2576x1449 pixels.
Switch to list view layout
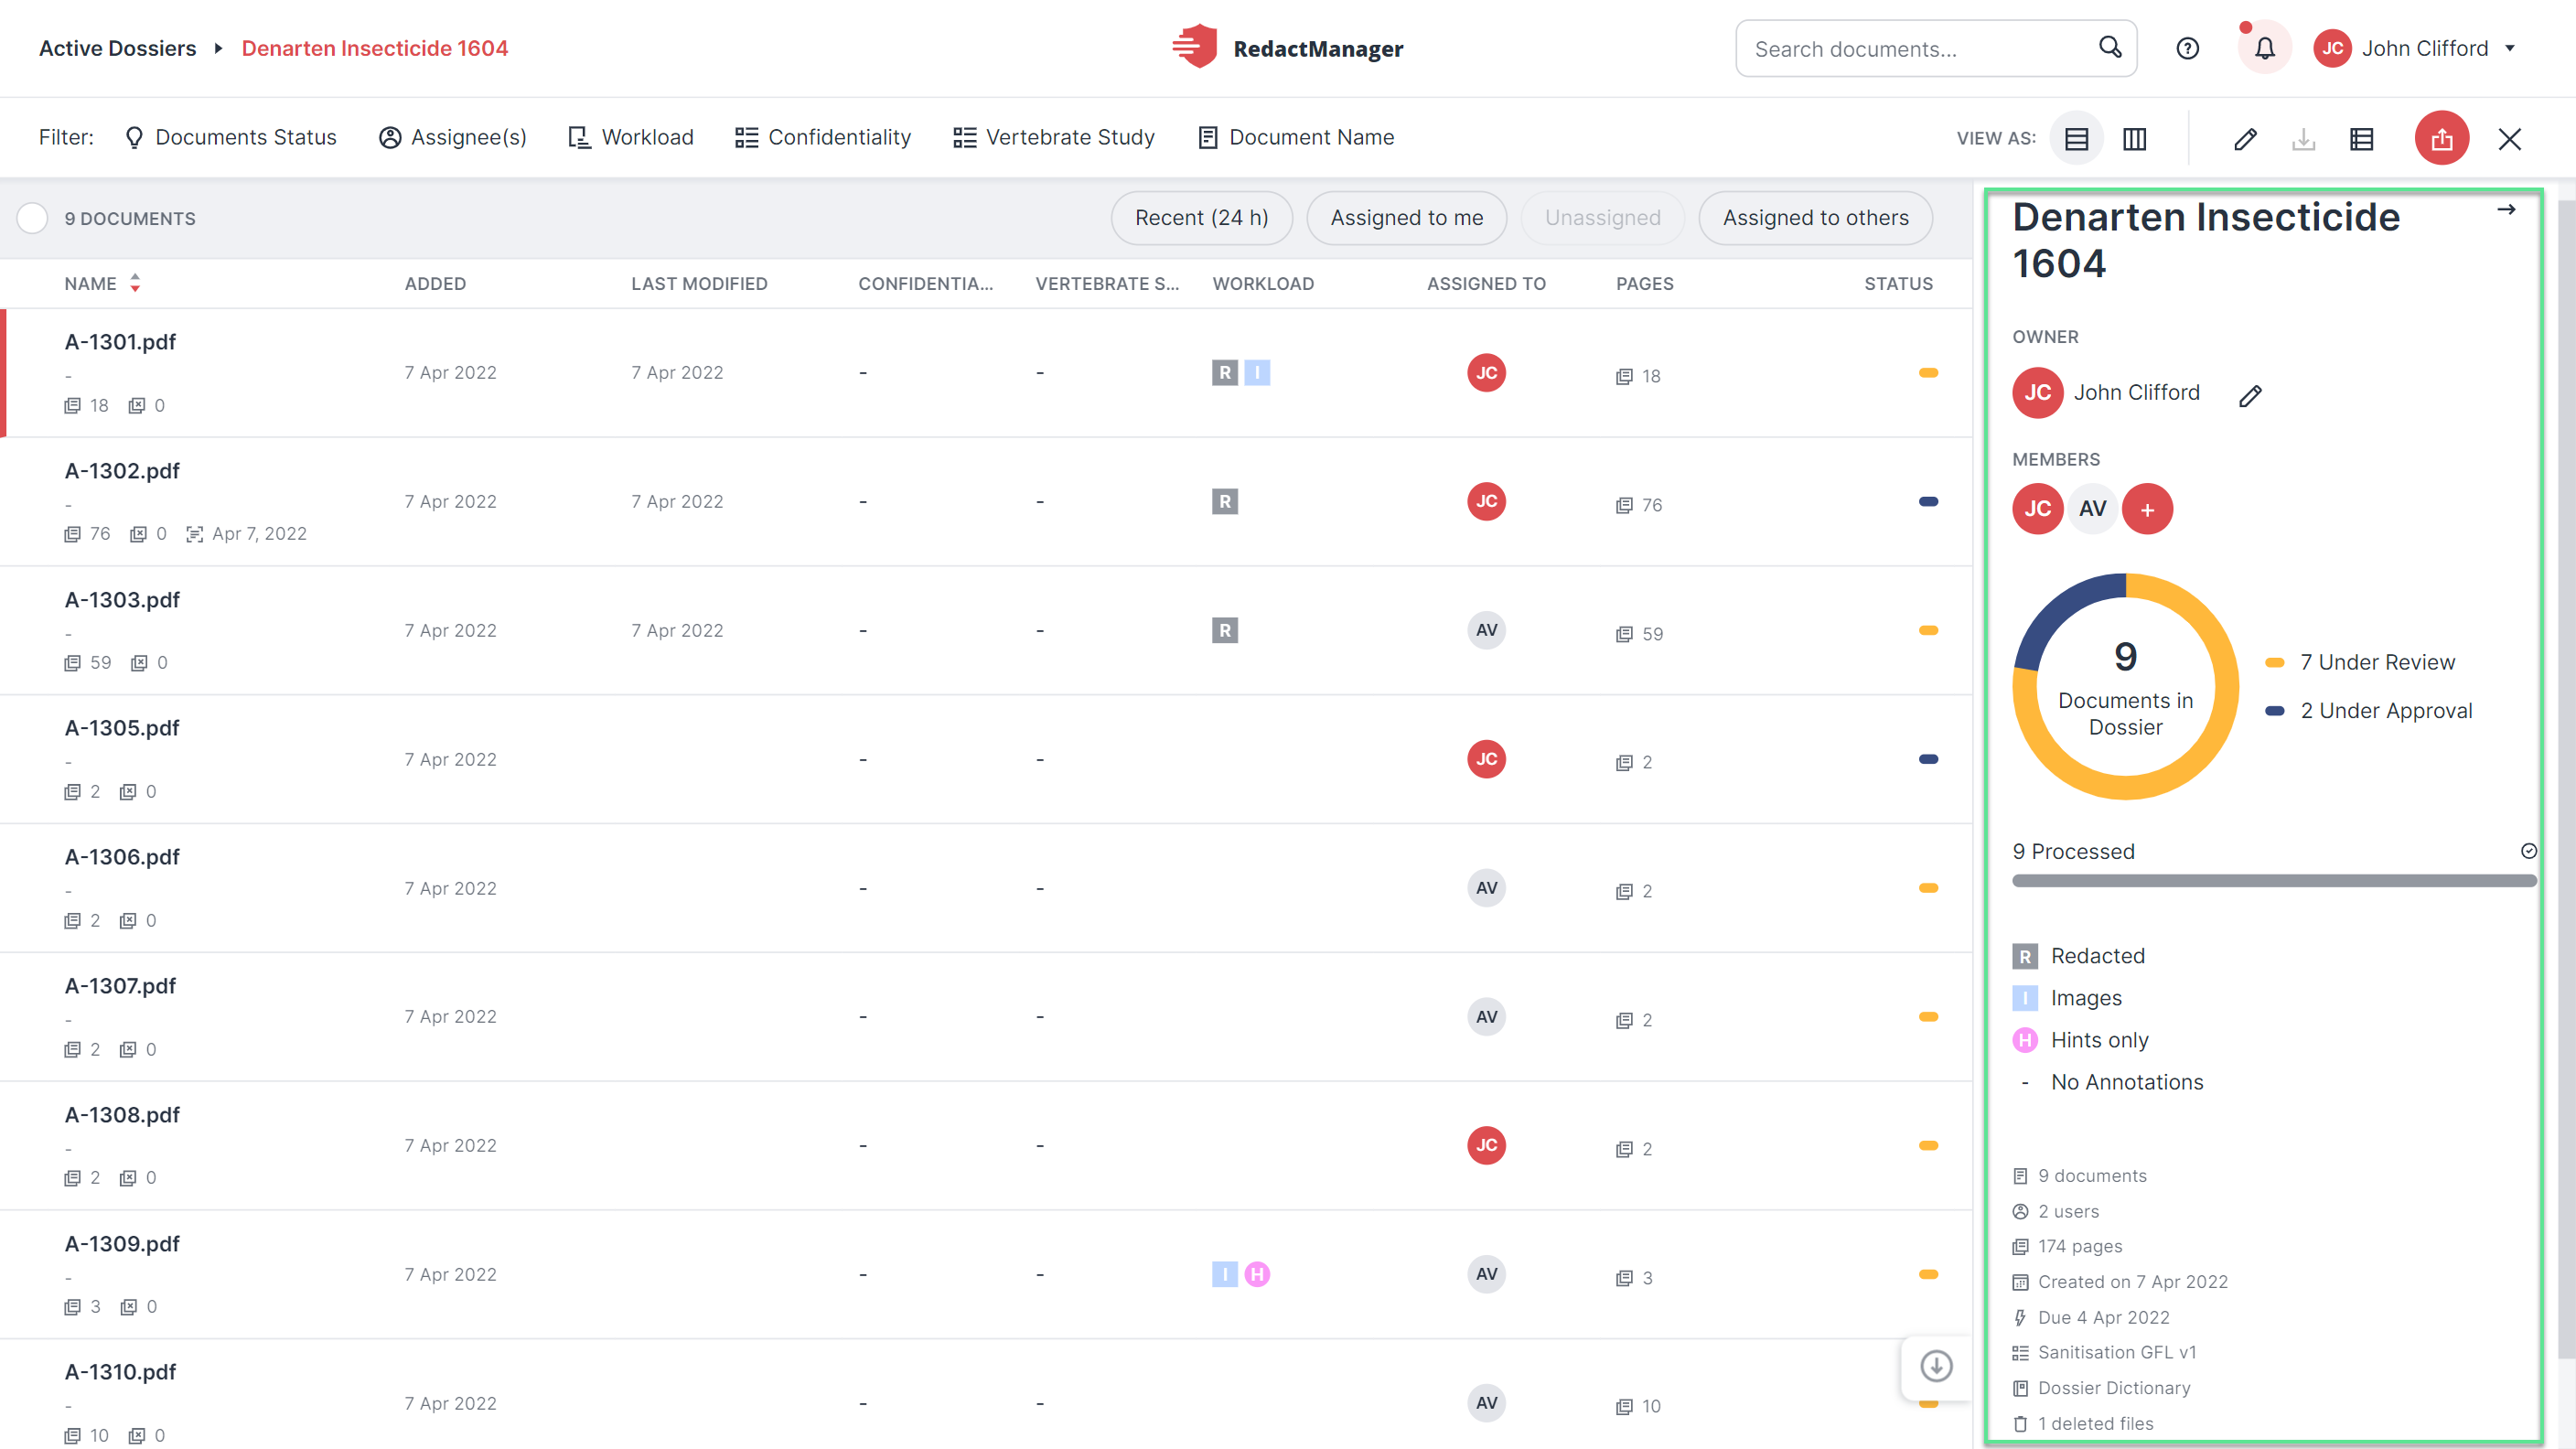pos(2077,138)
